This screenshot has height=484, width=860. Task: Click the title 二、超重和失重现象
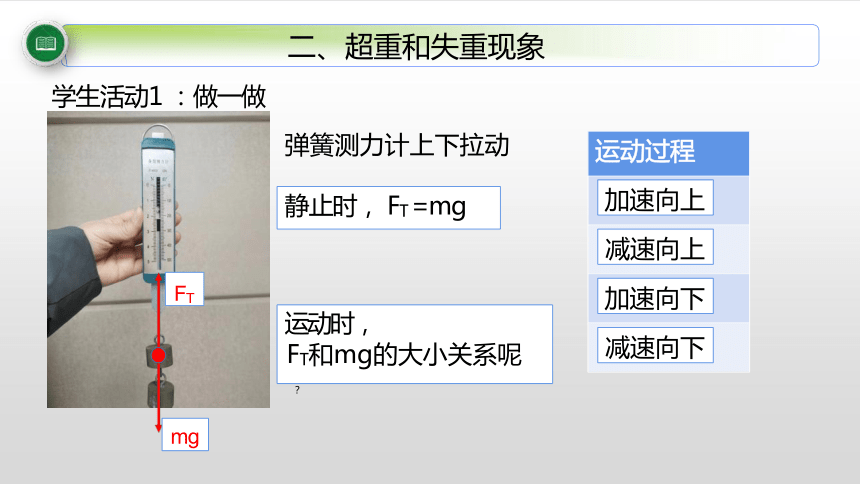click(415, 47)
